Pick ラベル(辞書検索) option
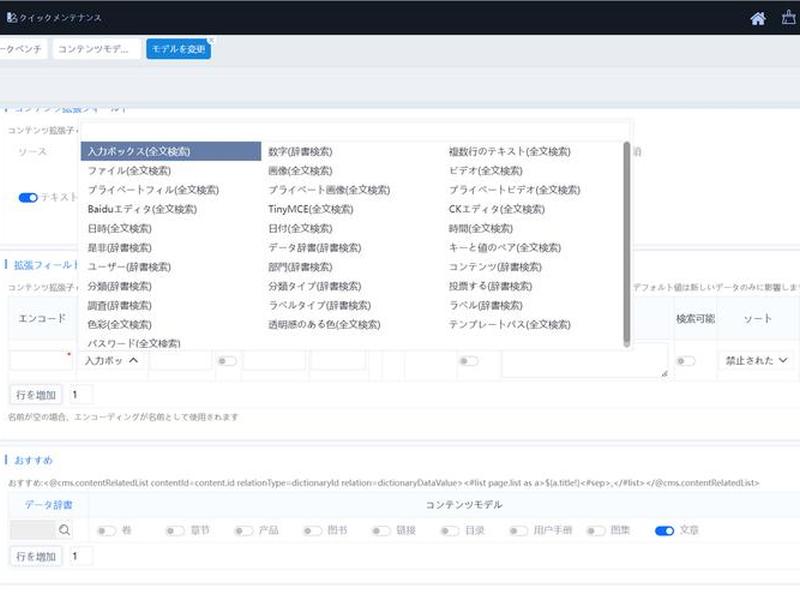This screenshot has height=600, width=800. point(485,305)
